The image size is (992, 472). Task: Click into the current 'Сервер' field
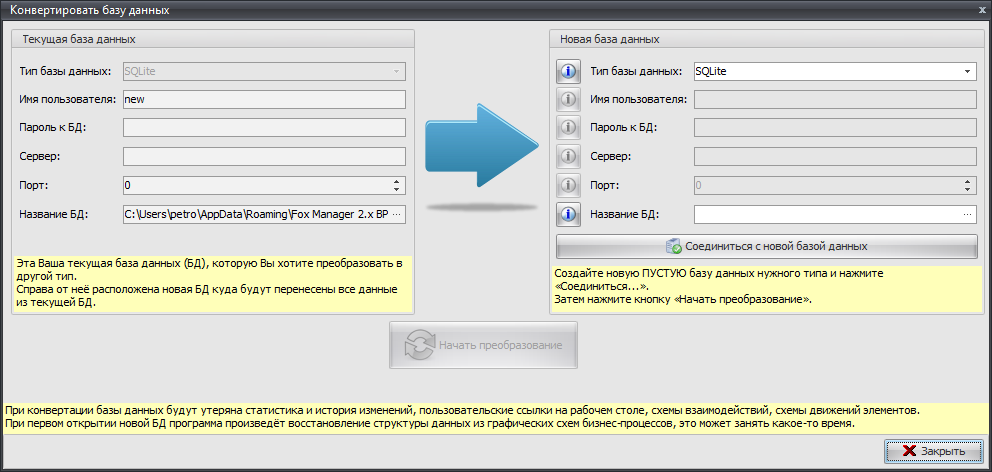(x=263, y=157)
